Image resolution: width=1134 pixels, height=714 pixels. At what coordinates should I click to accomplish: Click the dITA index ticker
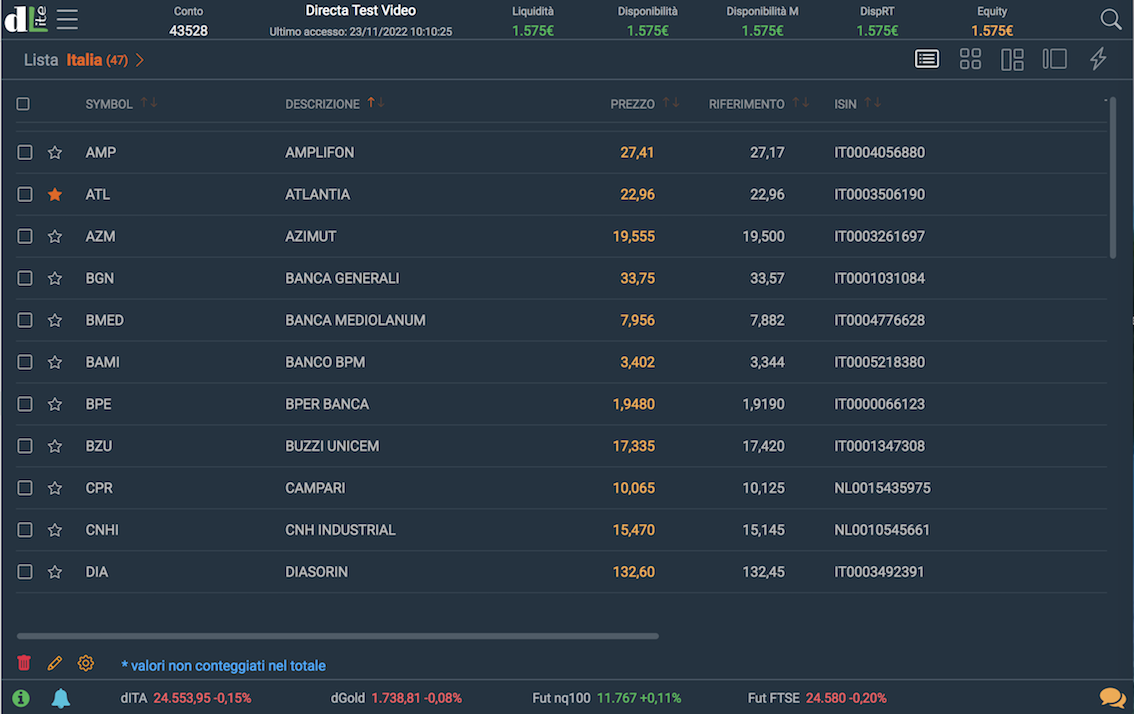pos(186,698)
